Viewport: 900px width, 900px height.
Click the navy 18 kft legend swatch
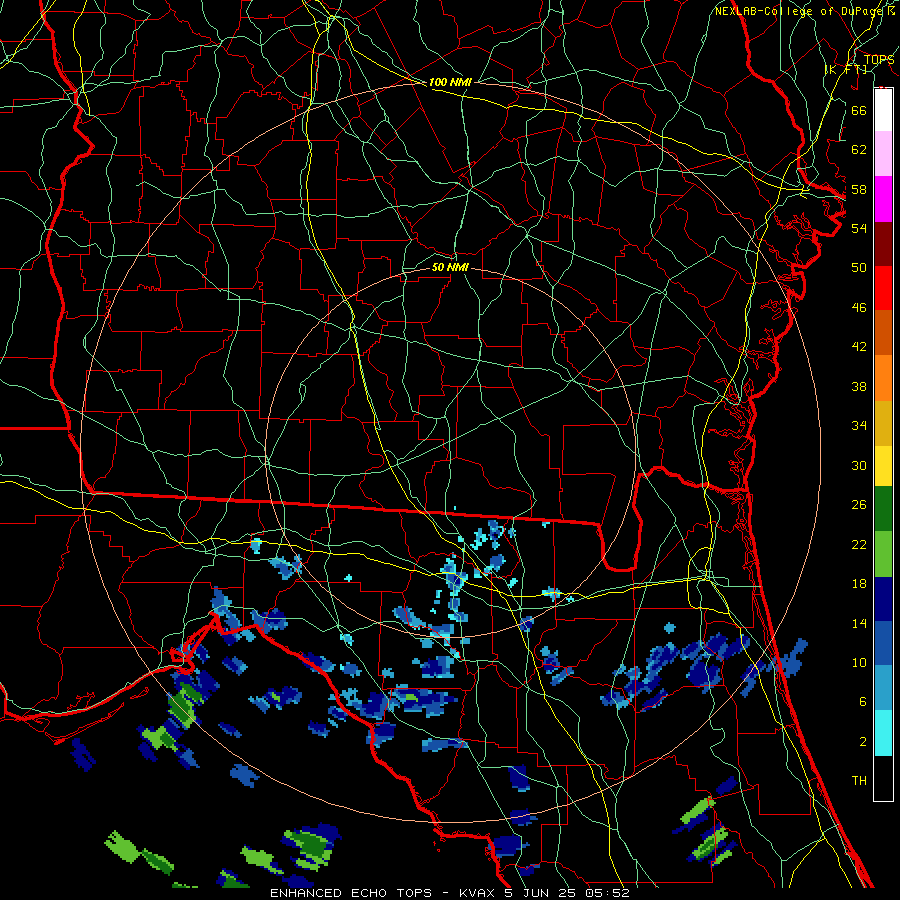[883, 599]
